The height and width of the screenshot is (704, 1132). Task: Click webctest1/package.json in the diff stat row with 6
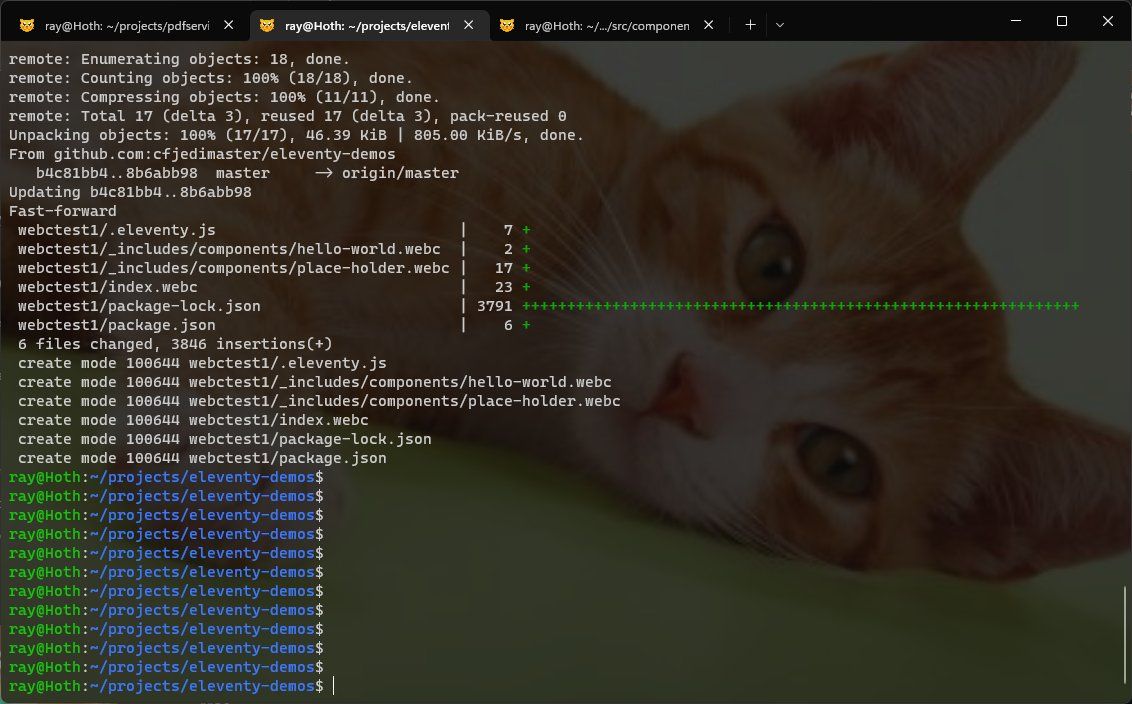tap(117, 325)
